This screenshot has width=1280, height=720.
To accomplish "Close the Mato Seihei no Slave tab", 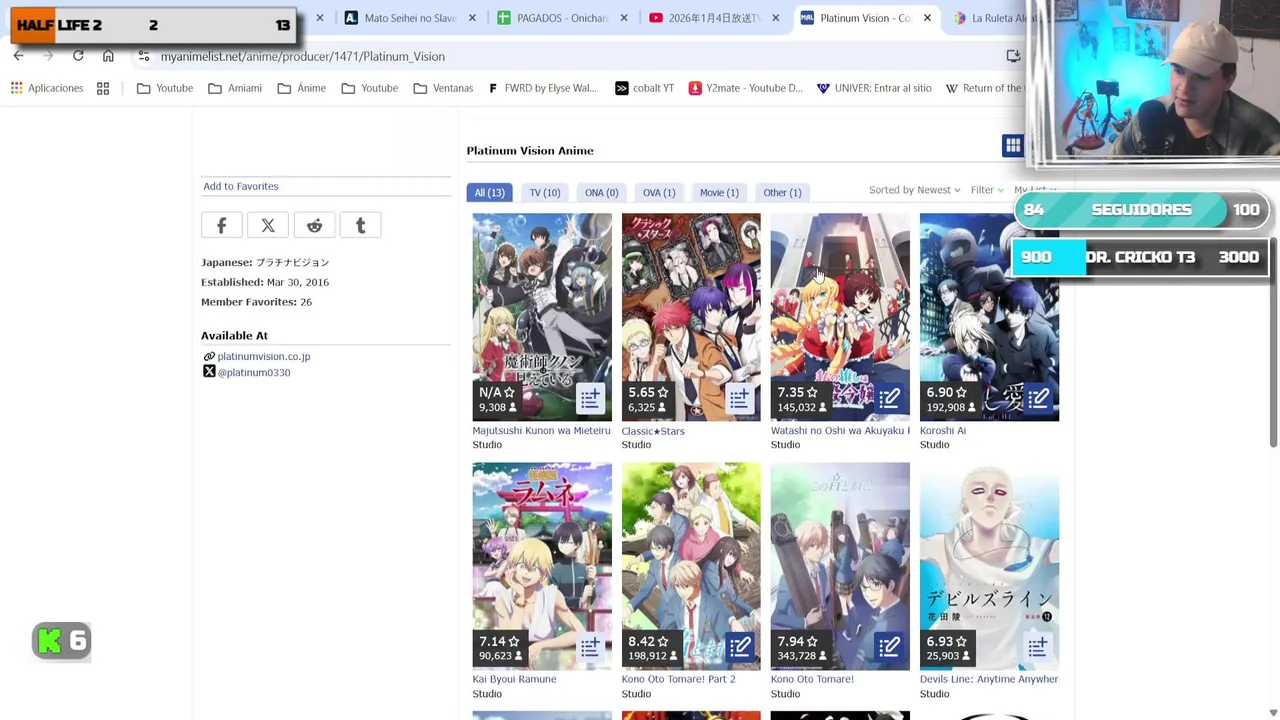I will pyautogui.click(x=472, y=18).
